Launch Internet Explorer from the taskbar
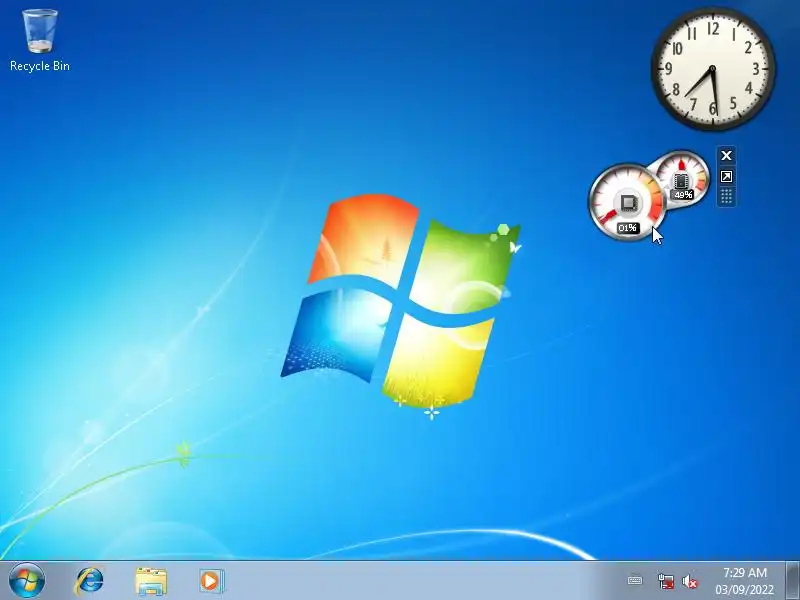The width and height of the screenshot is (800, 600). (x=90, y=581)
